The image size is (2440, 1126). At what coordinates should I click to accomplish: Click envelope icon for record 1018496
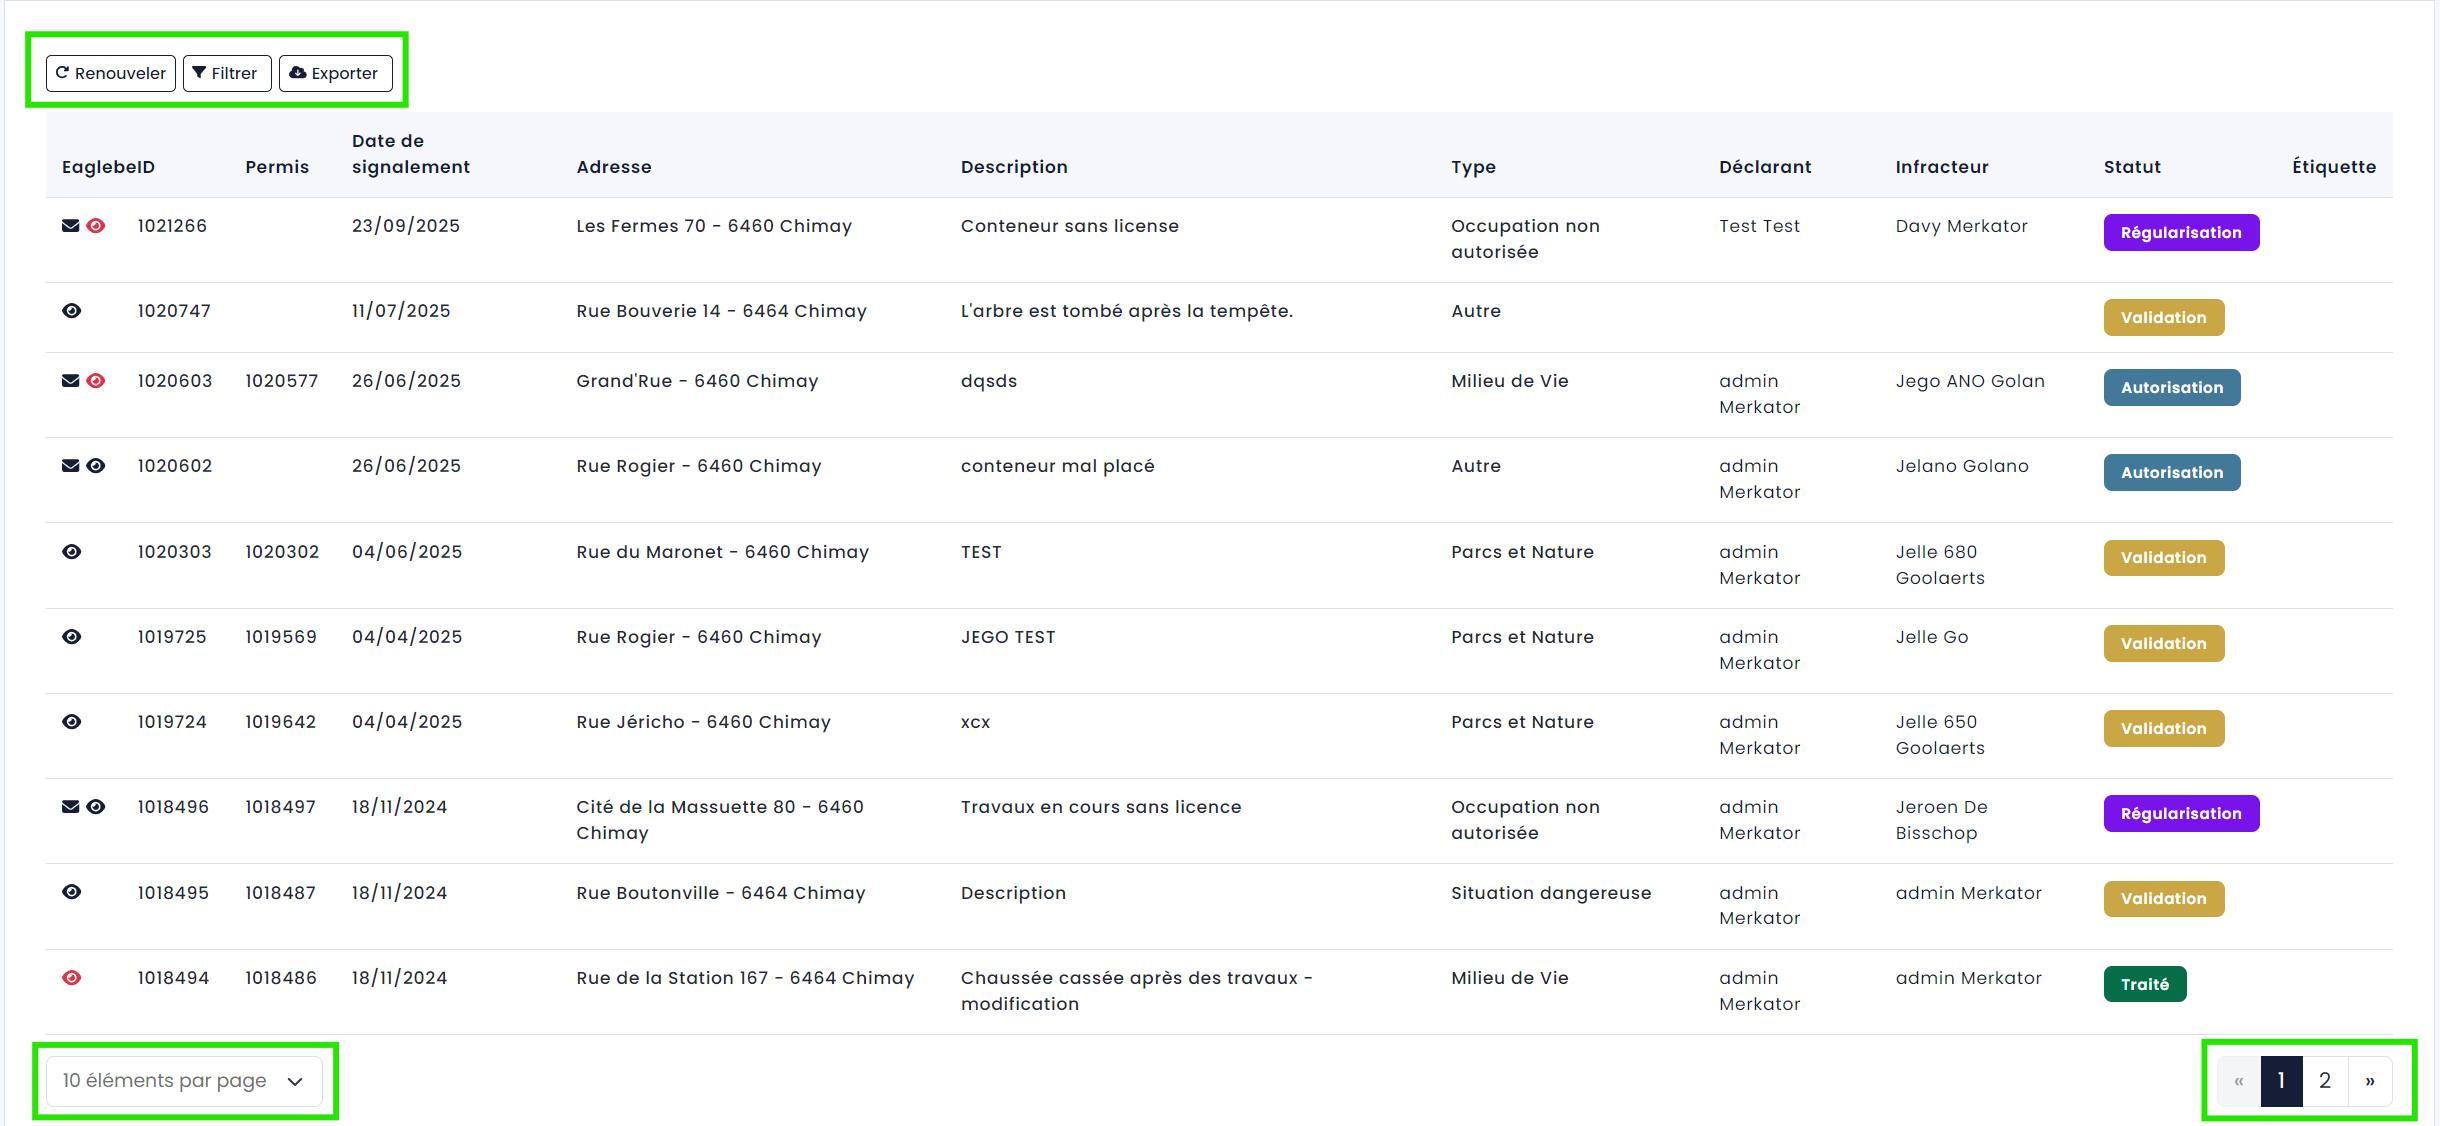tap(70, 807)
